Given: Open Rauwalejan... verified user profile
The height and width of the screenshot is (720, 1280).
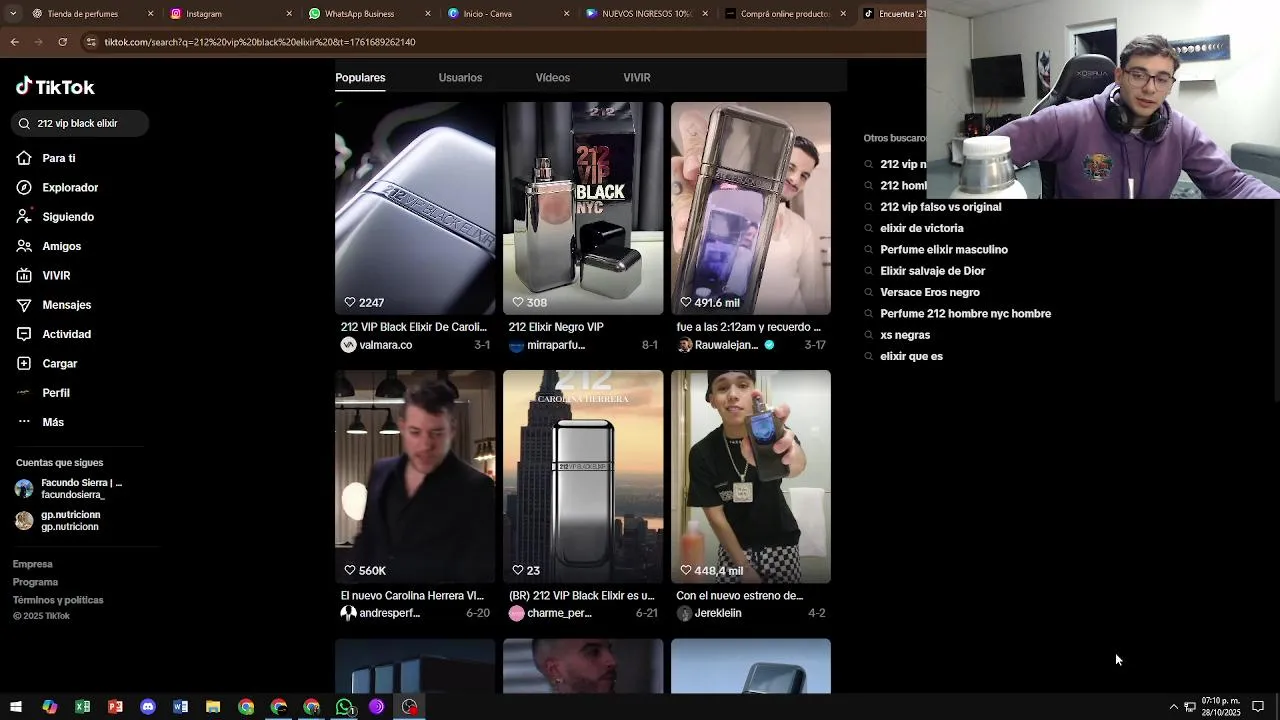Looking at the screenshot, I should [x=725, y=345].
